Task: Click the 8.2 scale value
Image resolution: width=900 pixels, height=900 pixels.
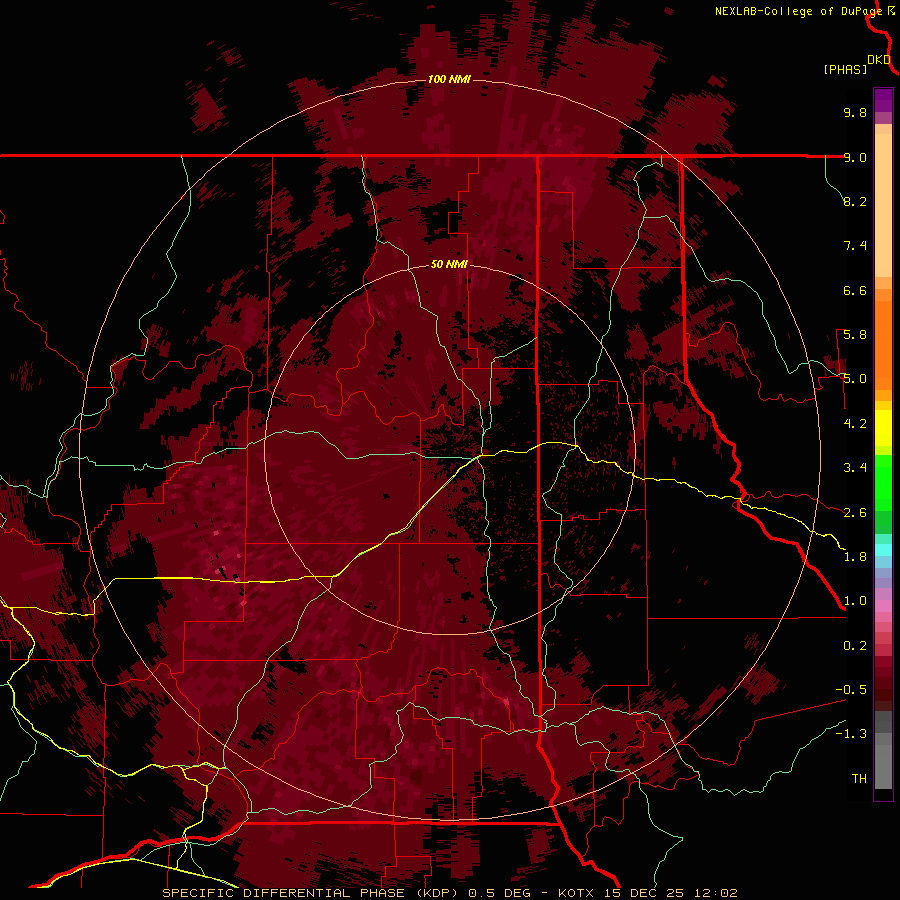Action: click(x=855, y=201)
